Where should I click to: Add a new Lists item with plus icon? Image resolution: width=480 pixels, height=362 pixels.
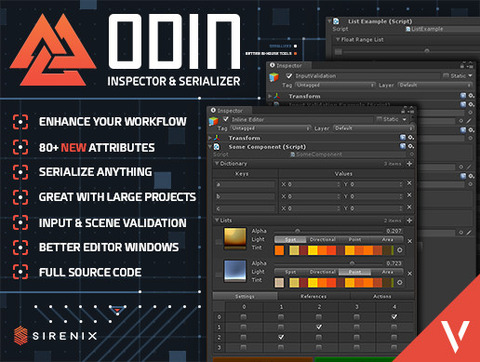click(x=409, y=220)
